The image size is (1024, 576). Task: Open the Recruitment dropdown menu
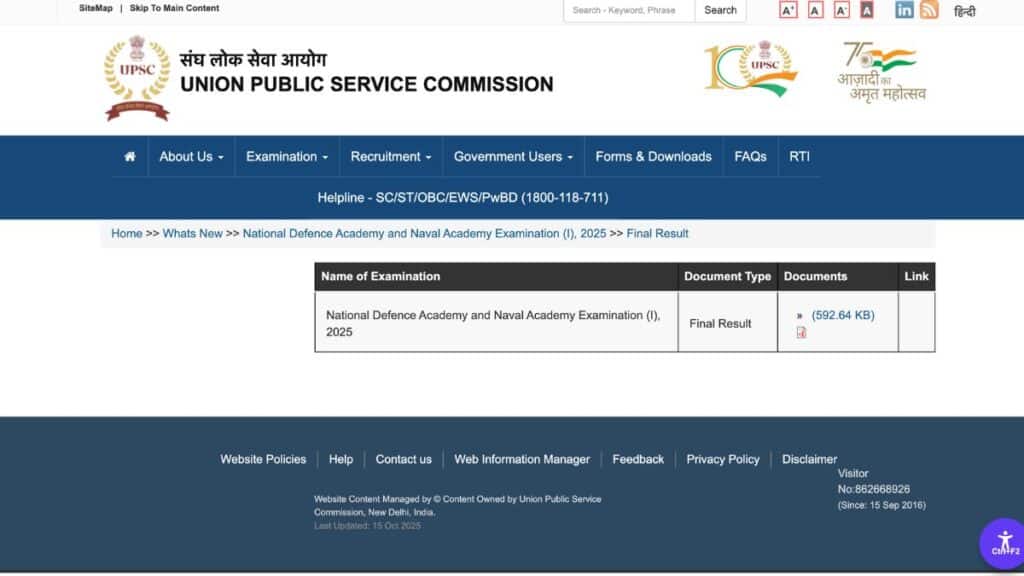tap(390, 157)
